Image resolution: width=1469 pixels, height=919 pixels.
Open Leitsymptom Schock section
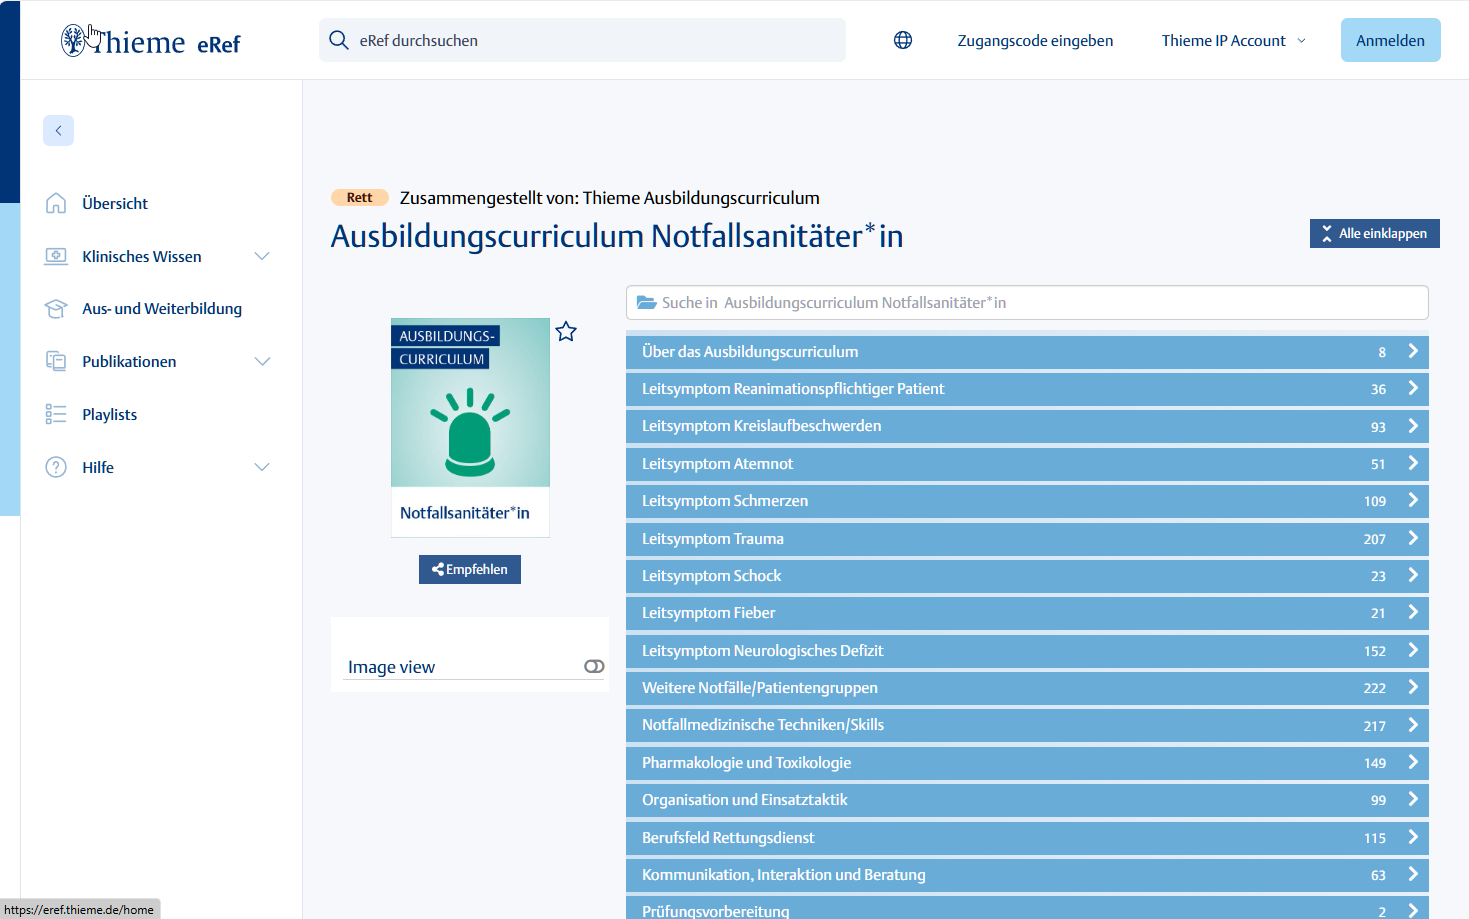coord(1027,576)
